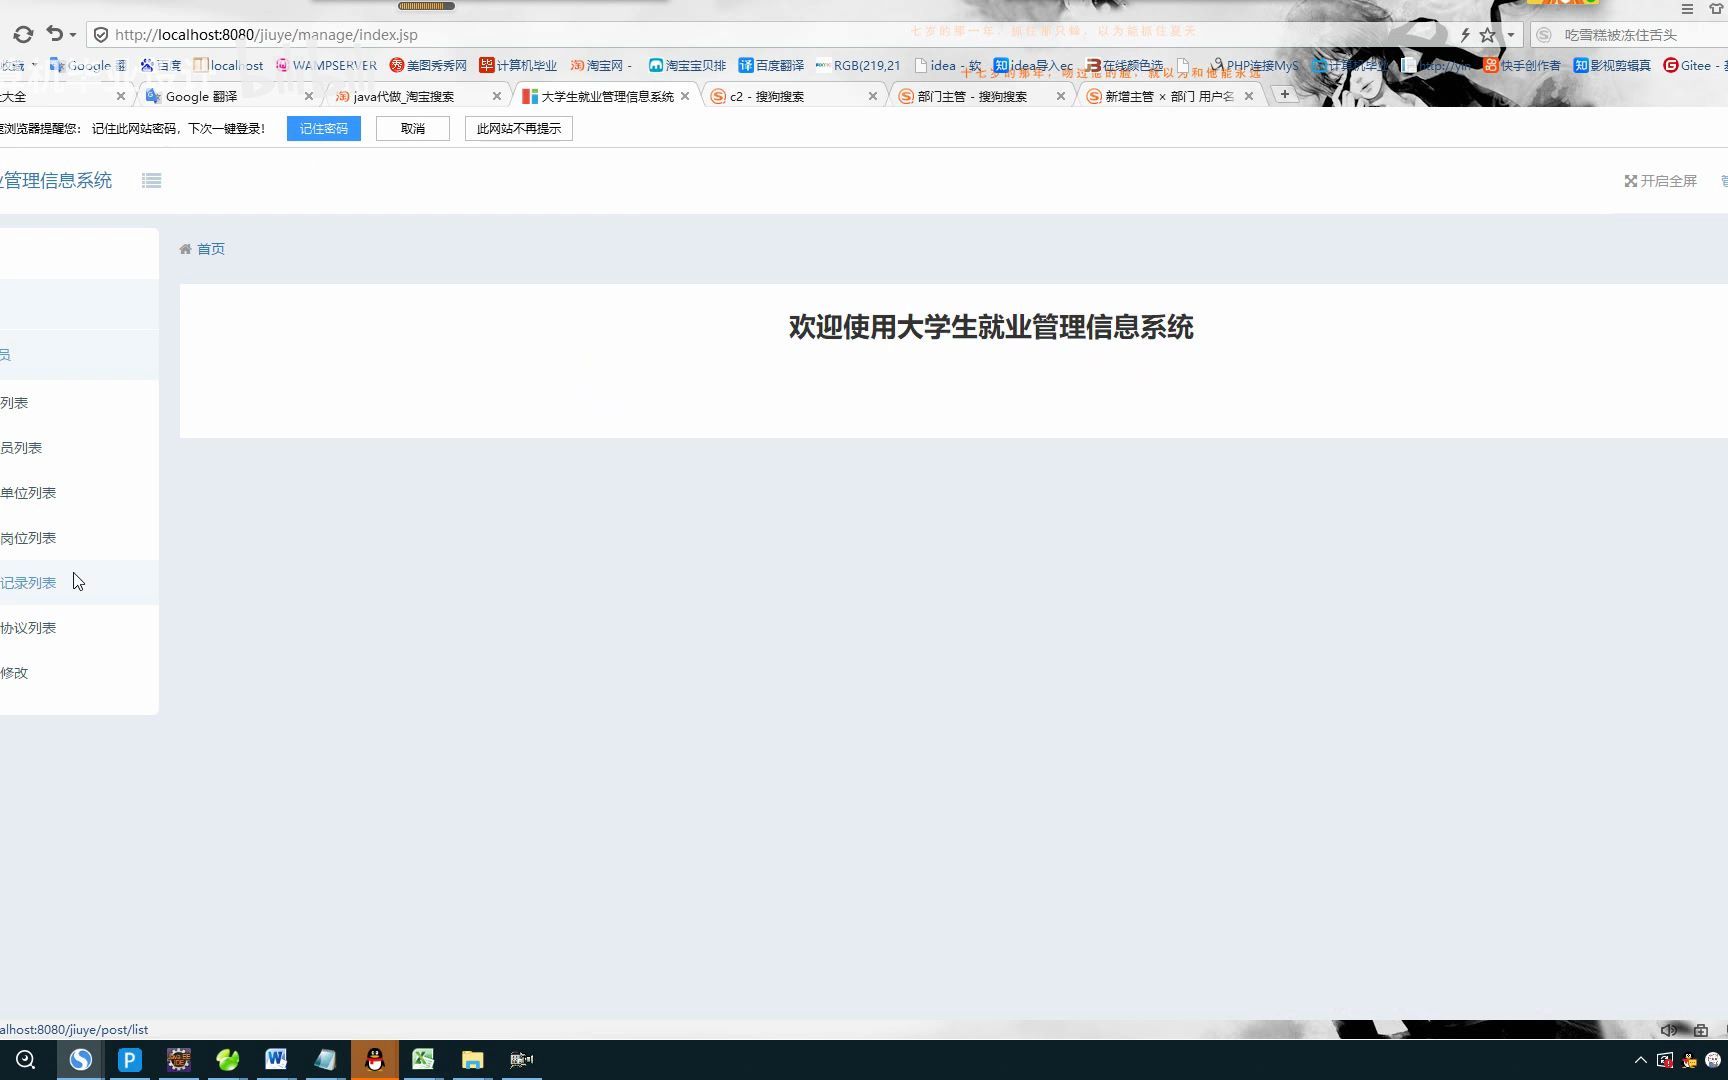The width and height of the screenshot is (1728, 1080).
Task: Click the page loading progress bar at top
Action: (x=425, y=4)
